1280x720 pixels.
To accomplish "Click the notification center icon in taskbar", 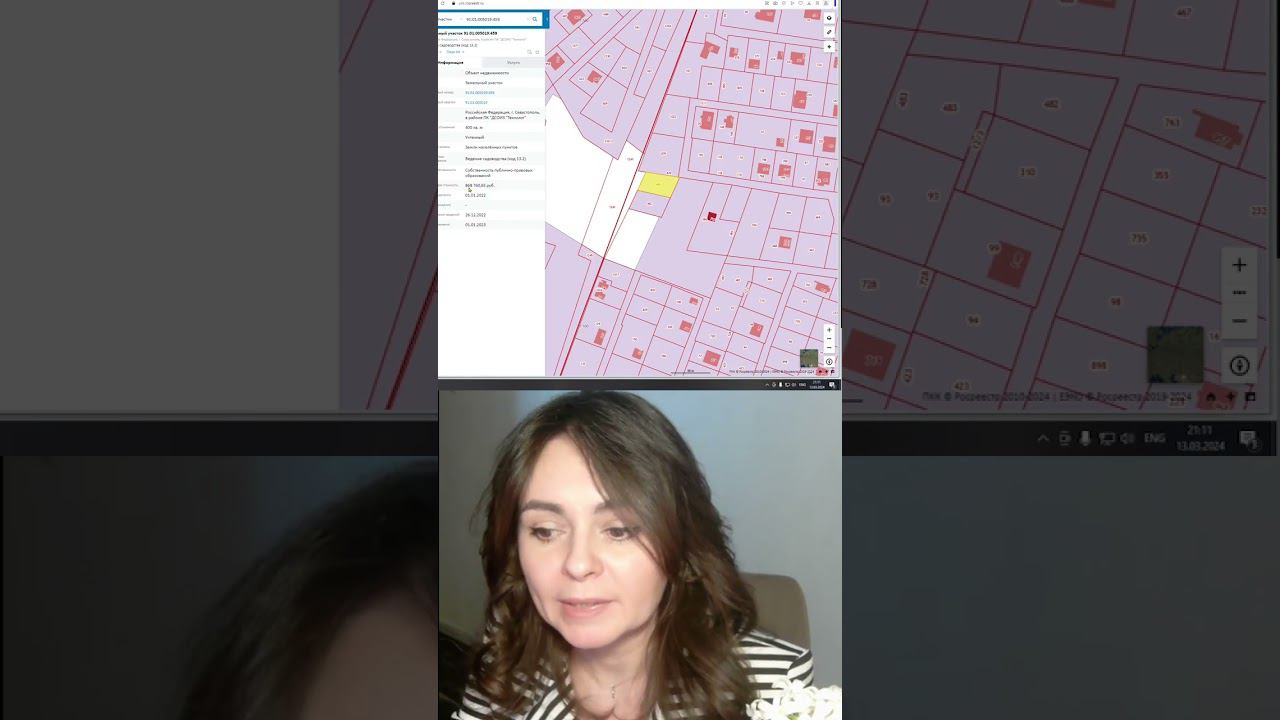I will pos(832,385).
